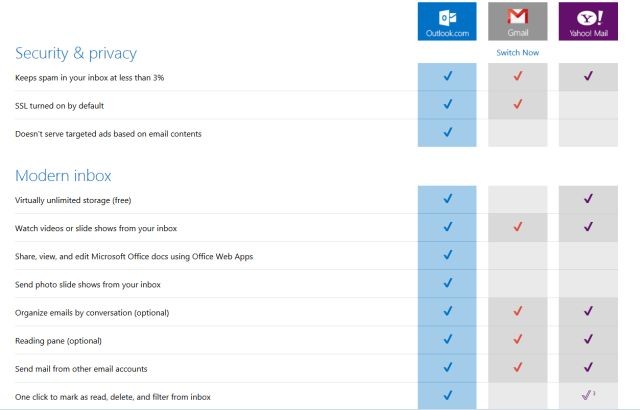
Task: Click Yahoo checkmark for virtually unlimited storage
Action: pos(587,199)
